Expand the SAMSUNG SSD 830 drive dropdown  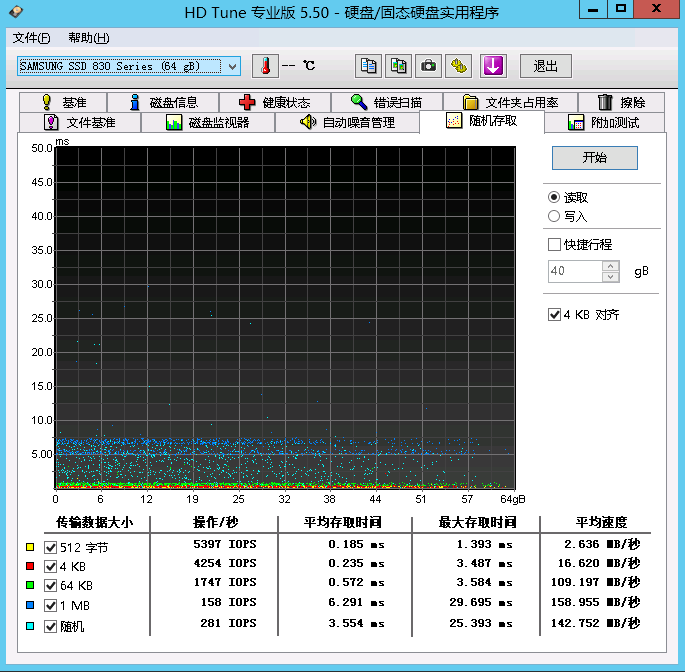click(232, 66)
